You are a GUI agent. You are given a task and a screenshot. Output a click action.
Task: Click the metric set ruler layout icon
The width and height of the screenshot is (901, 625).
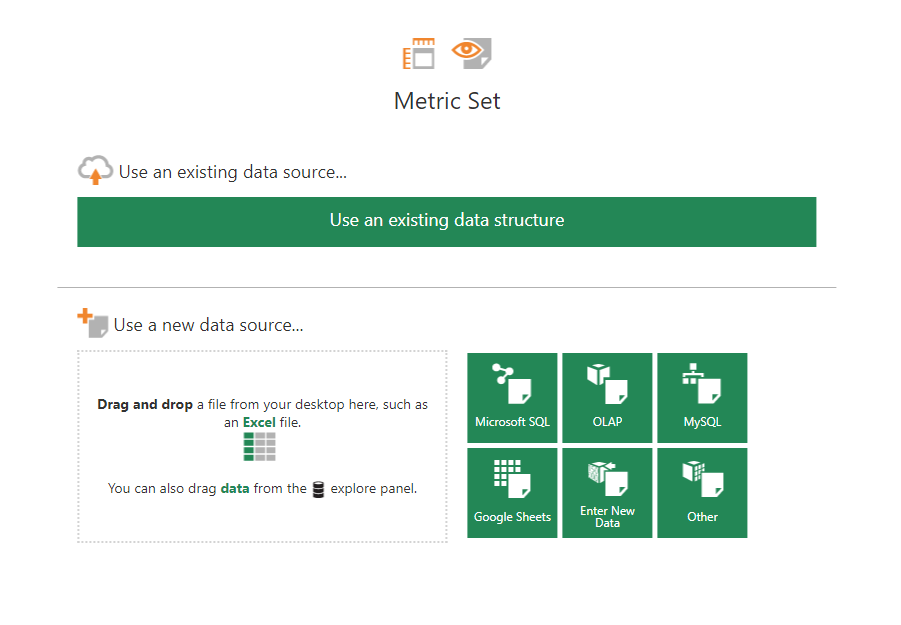tap(419, 53)
